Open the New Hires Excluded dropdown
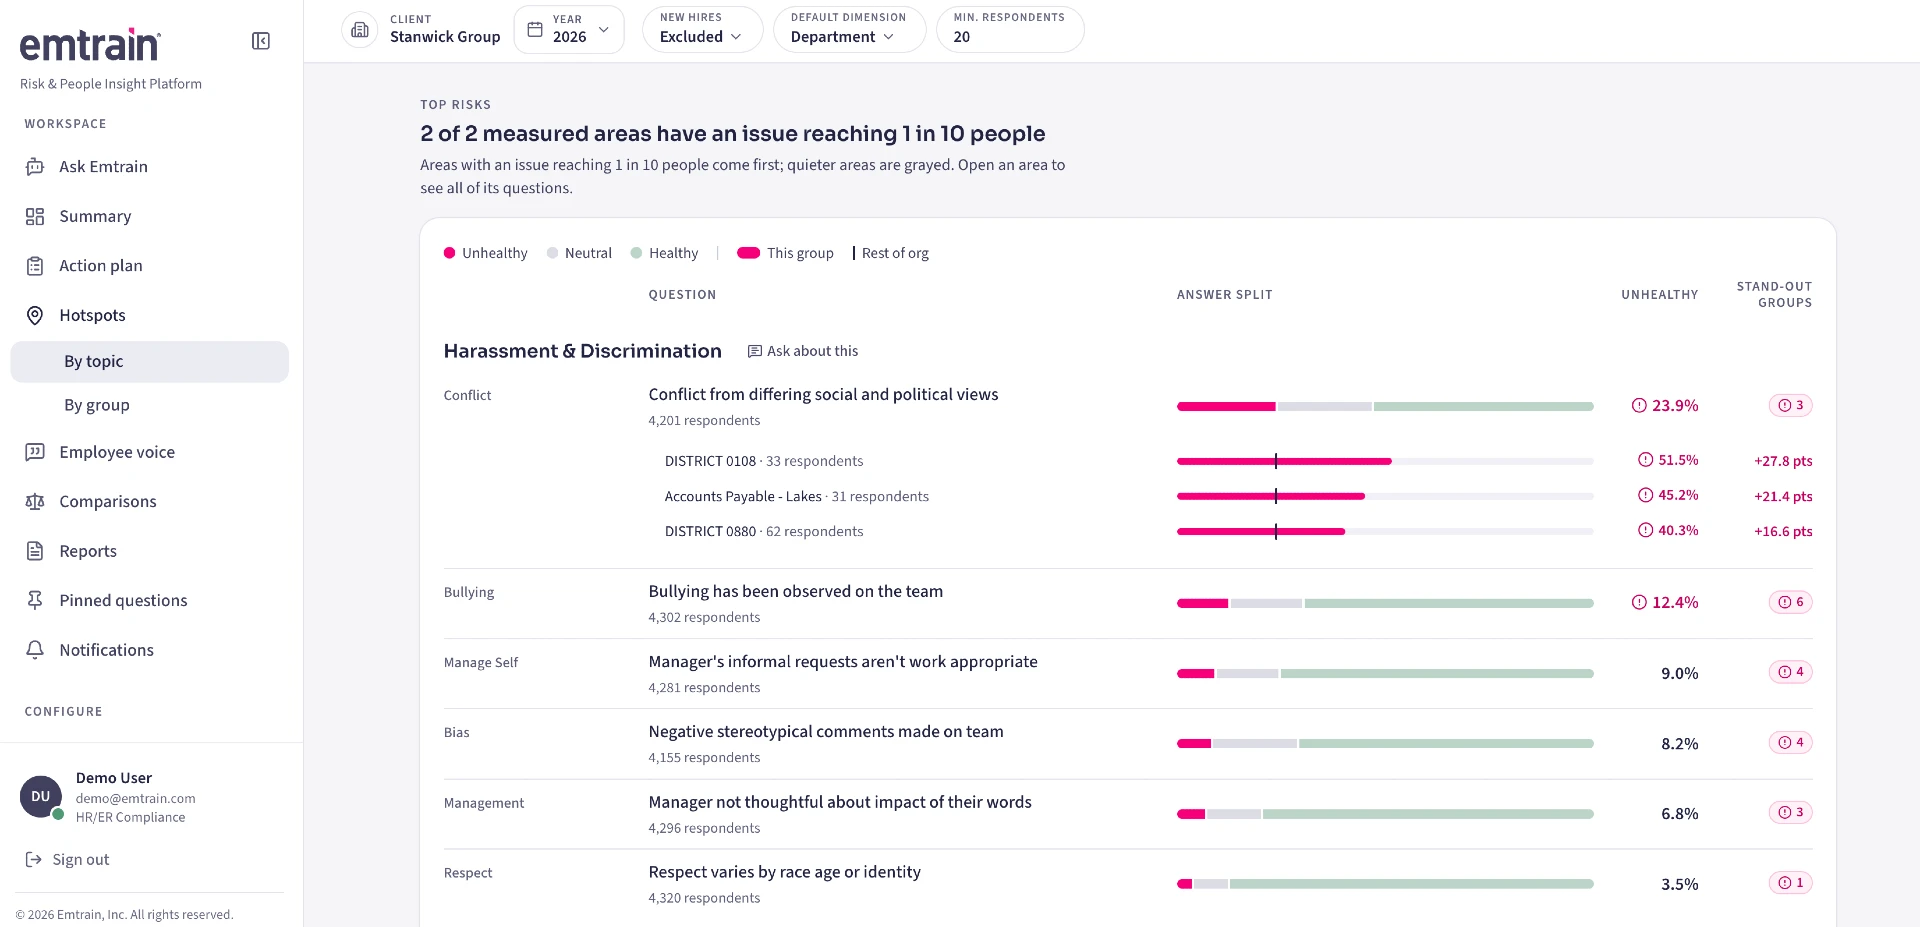 pos(702,29)
